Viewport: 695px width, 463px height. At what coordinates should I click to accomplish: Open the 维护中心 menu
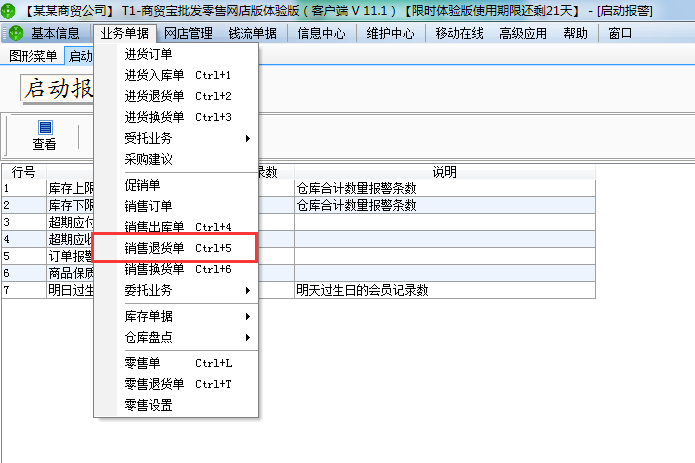(x=390, y=33)
